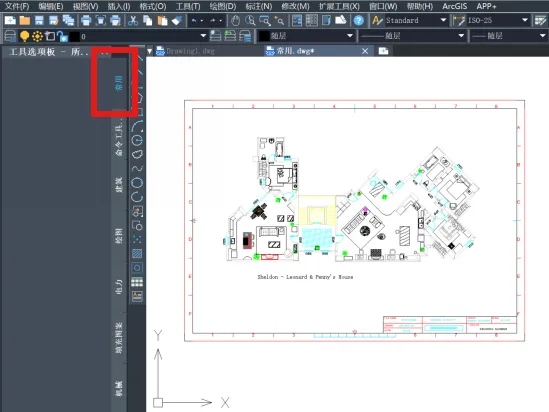Open the black color swatch dropdown 随层
Viewport: 549px width, 412px height.
(x=306, y=36)
